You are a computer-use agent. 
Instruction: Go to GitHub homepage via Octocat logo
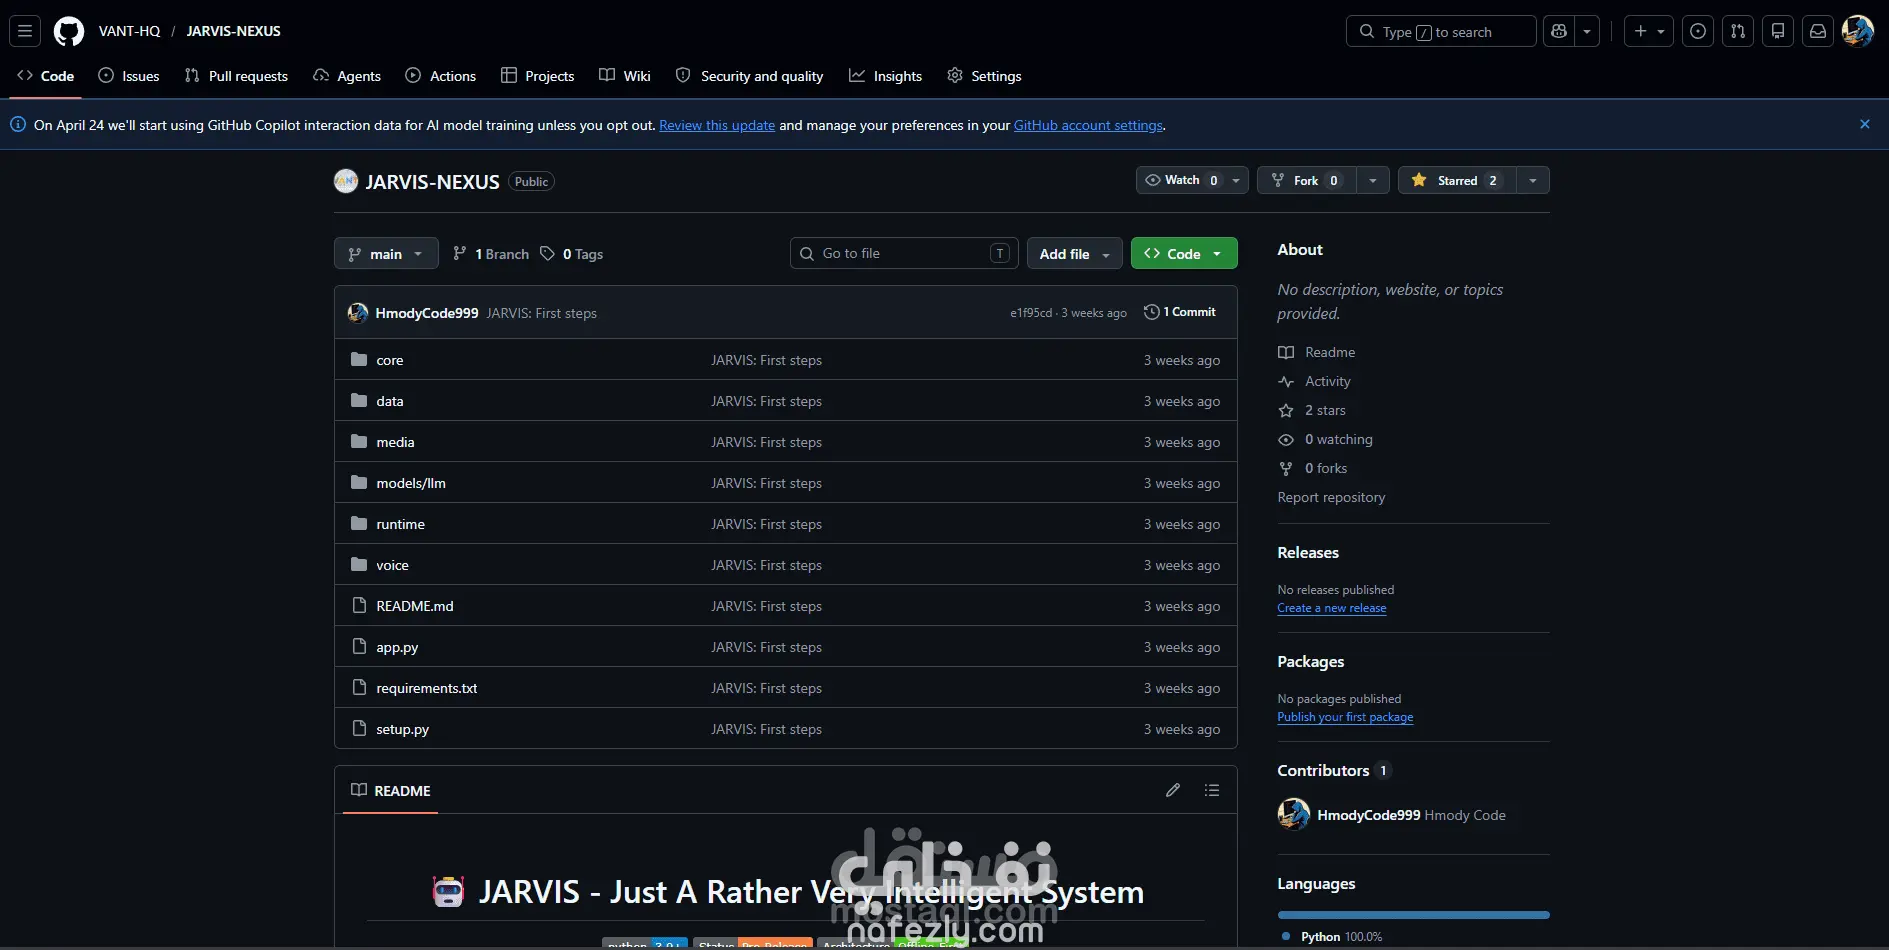(69, 31)
